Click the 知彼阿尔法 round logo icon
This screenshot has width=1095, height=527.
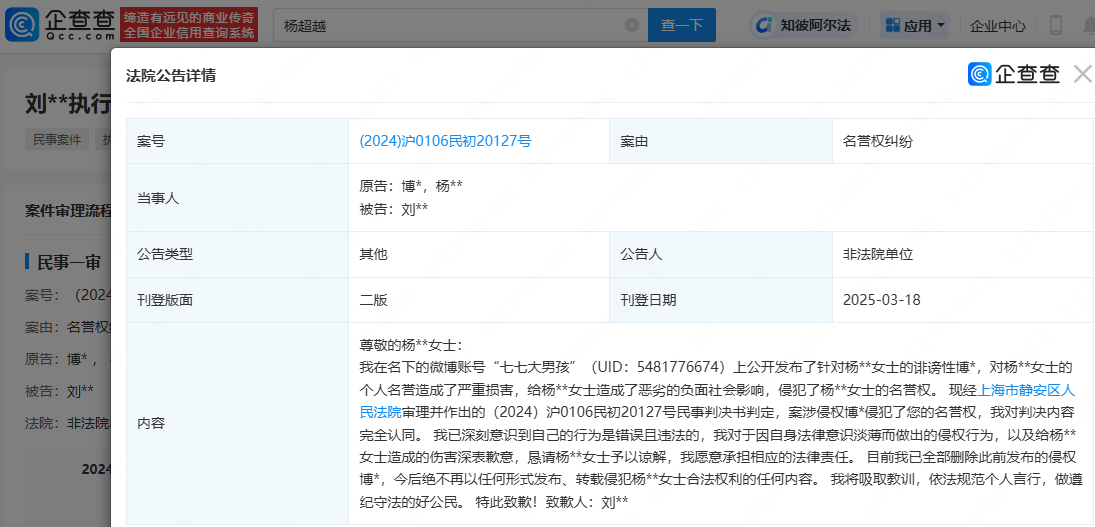[765, 26]
